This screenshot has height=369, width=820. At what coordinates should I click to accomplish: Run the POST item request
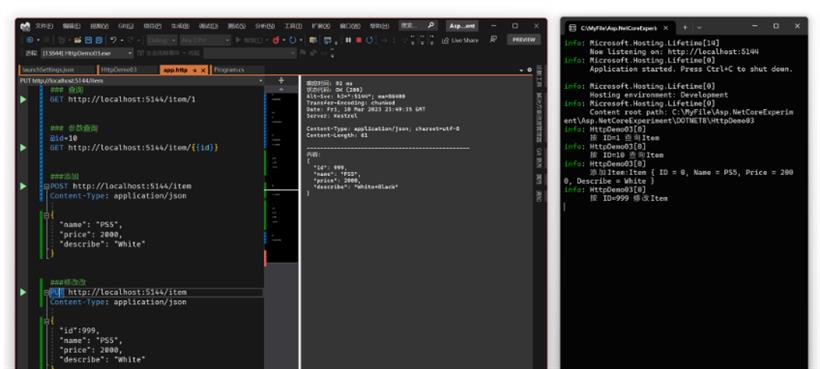point(23,186)
